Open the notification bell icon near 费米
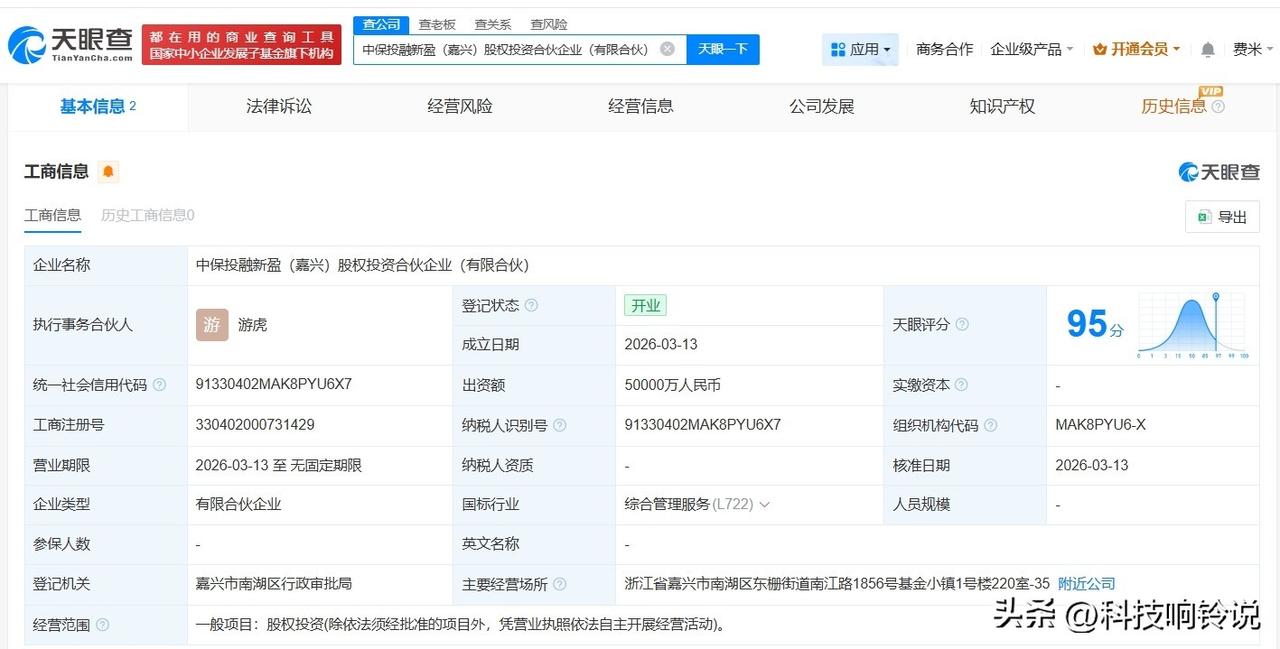The image size is (1280, 649). 1207,48
